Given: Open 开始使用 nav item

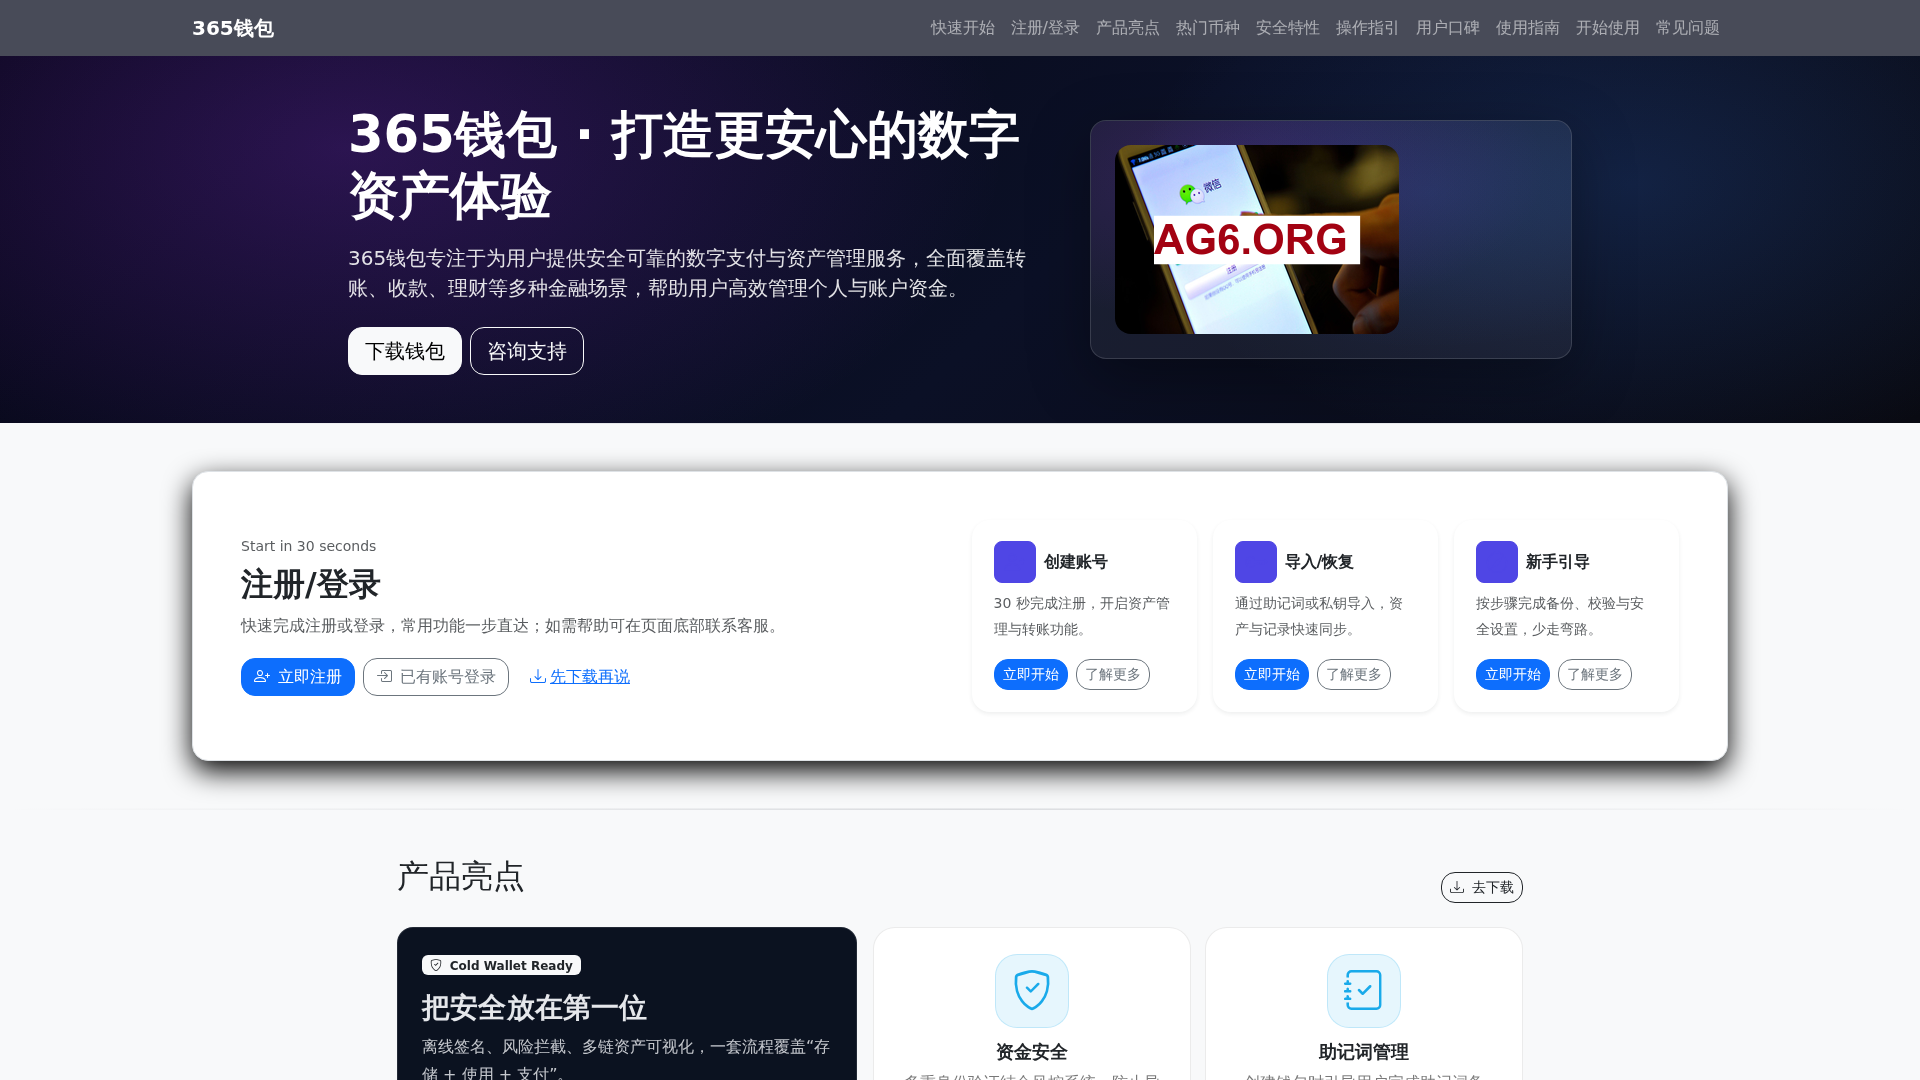Looking at the screenshot, I should click(1607, 28).
